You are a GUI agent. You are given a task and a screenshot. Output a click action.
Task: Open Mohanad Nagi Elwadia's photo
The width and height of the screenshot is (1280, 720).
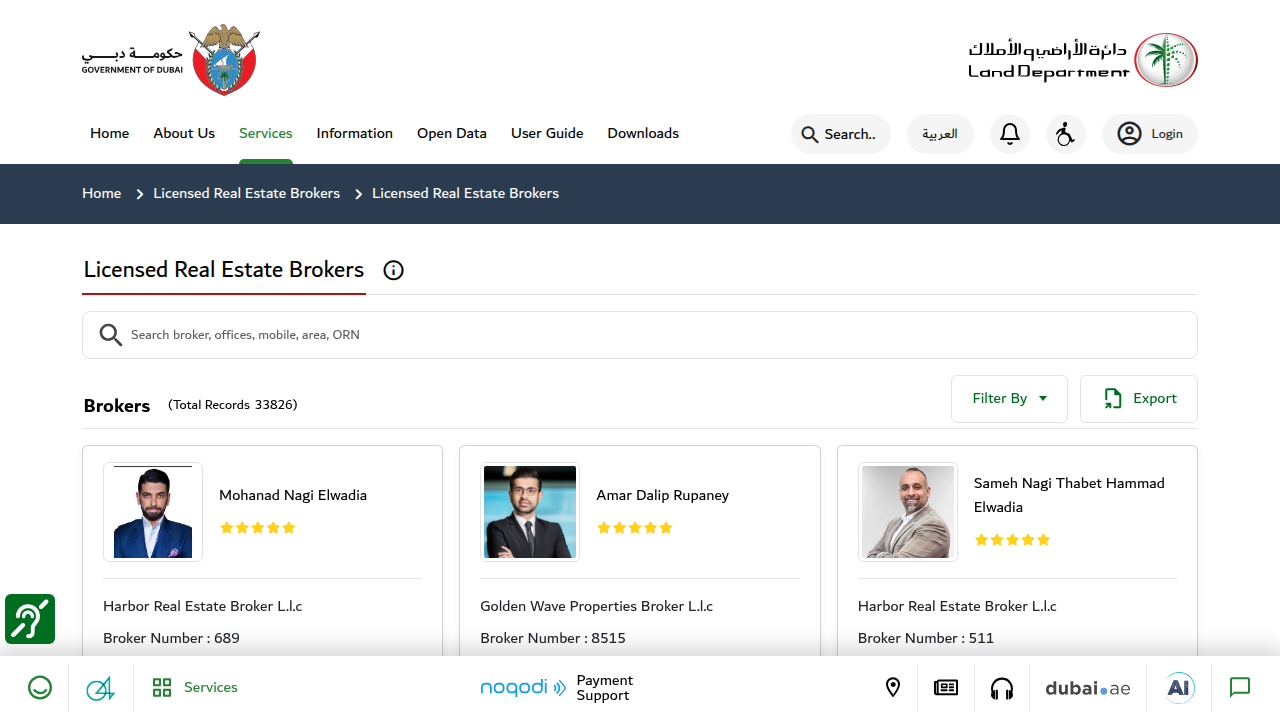pos(153,512)
